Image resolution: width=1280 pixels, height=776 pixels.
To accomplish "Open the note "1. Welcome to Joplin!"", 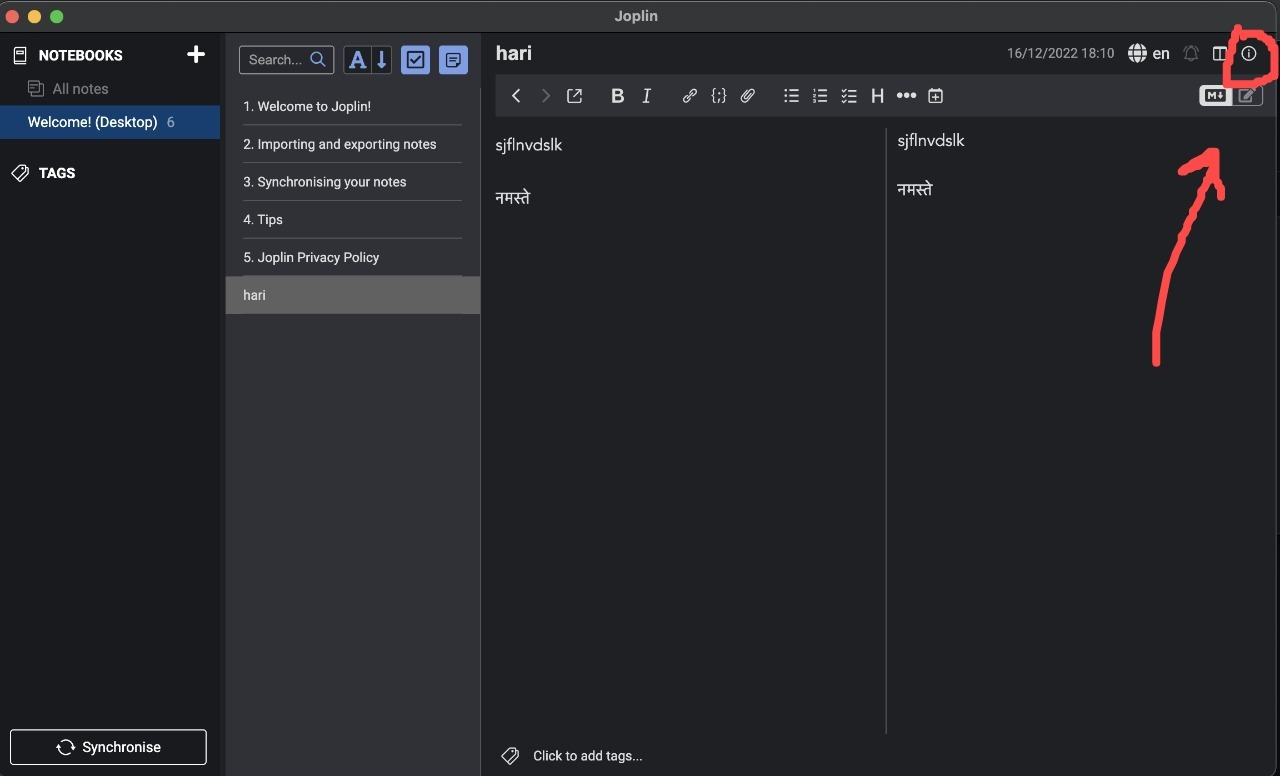I will pos(353,106).
